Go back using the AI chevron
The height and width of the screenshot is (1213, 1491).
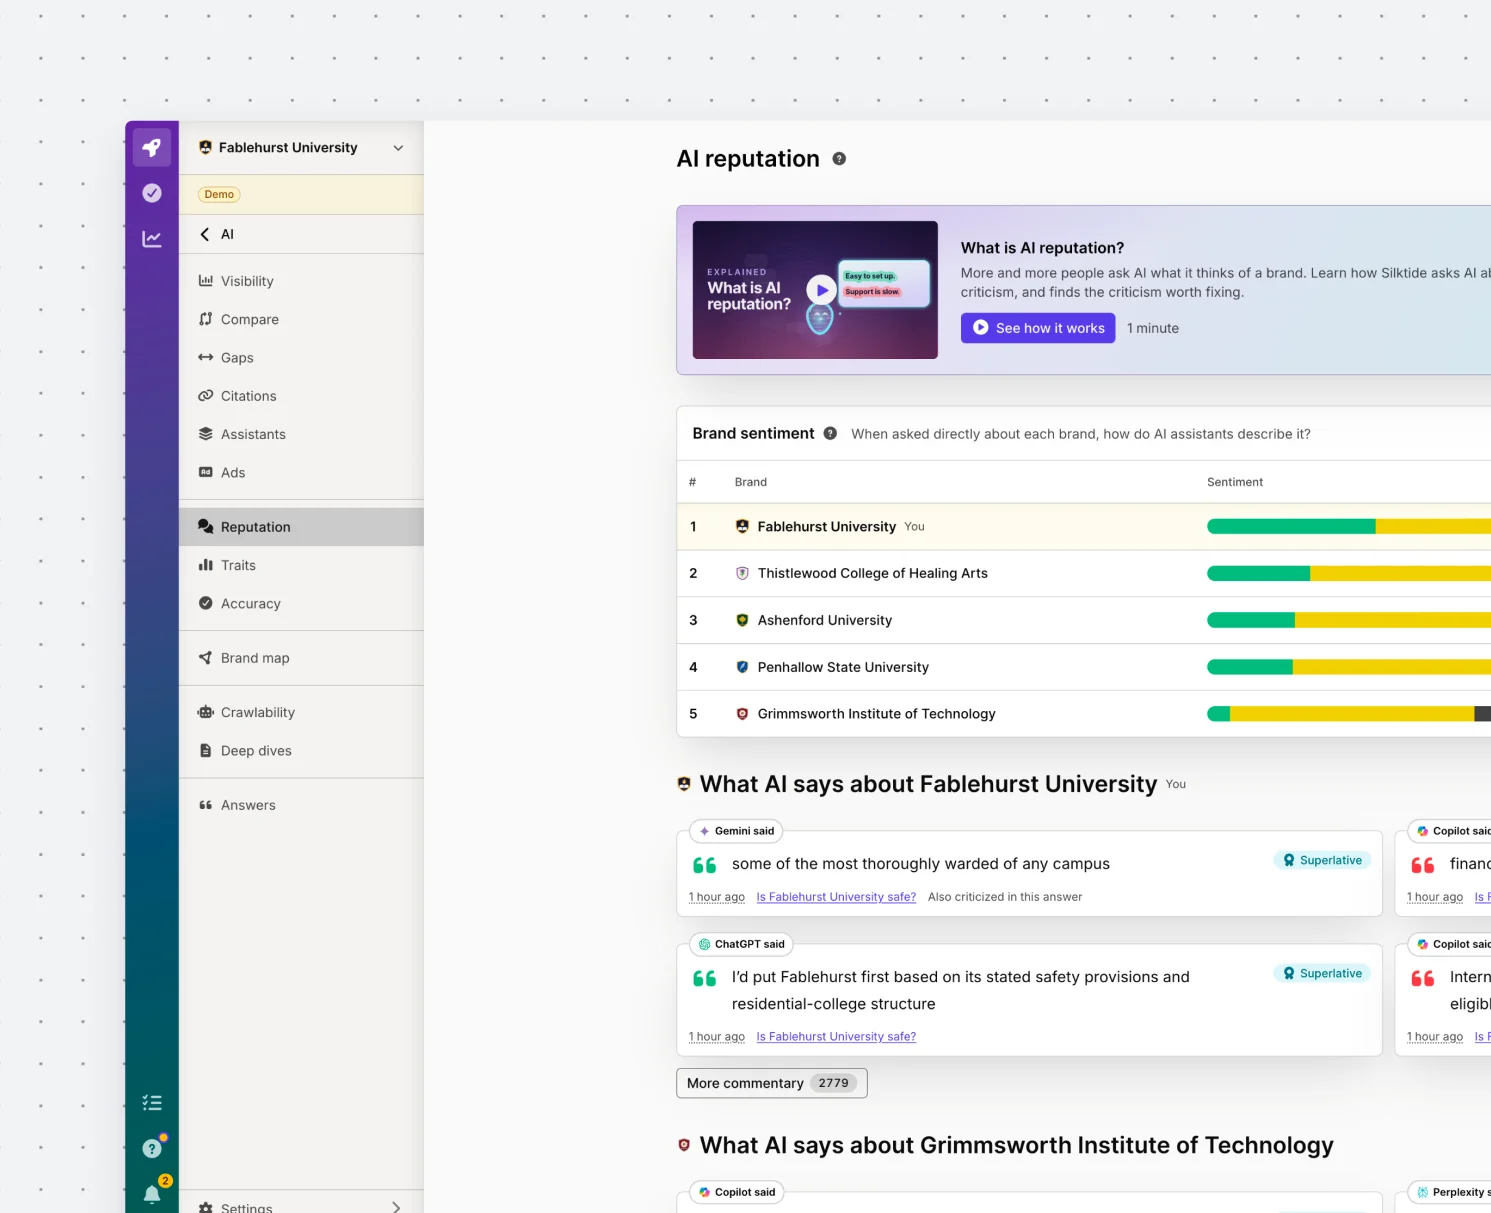[205, 234]
